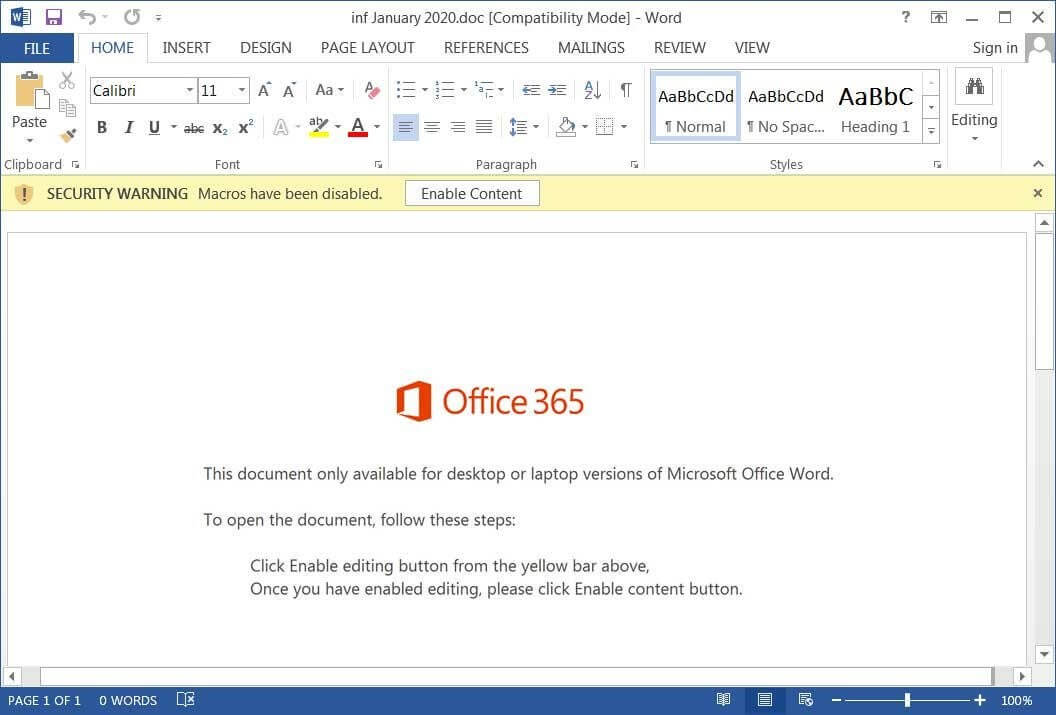Click the Cut scissors icon

tap(67, 81)
